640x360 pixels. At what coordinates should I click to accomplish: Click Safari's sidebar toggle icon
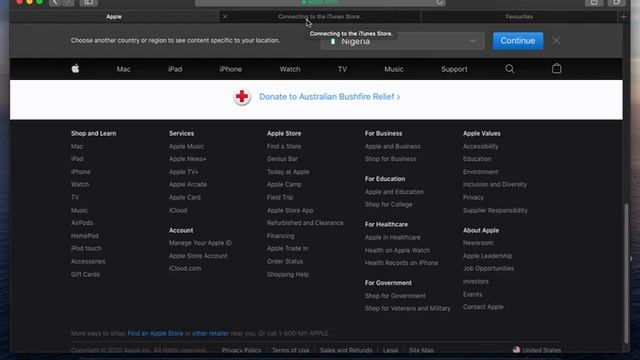[x=88, y=2]
